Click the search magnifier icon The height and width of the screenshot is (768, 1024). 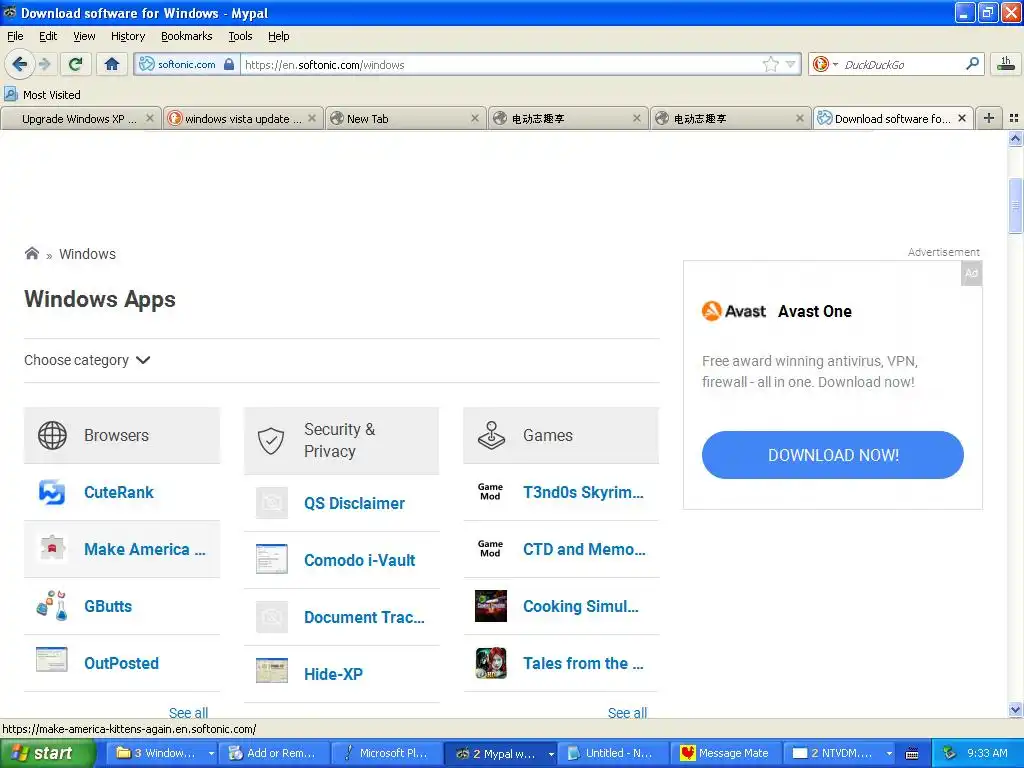(x=972, y=64)
